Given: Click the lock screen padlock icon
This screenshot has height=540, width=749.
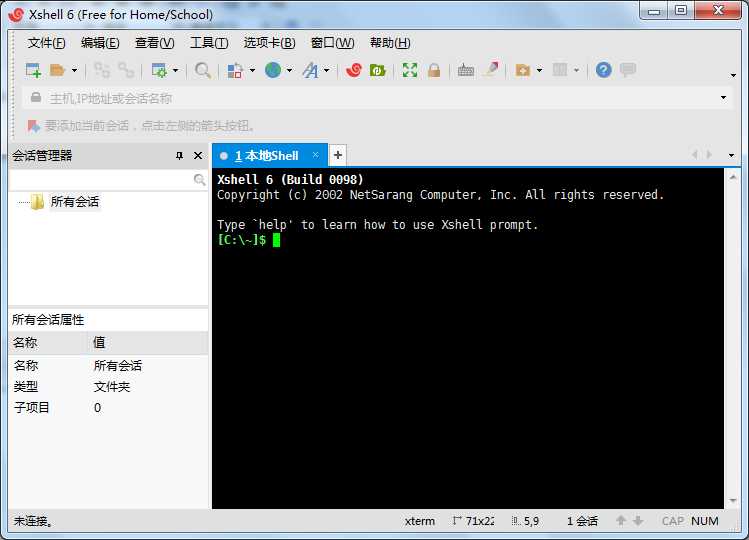Looking at the screenshot, I should coord(434,70).
